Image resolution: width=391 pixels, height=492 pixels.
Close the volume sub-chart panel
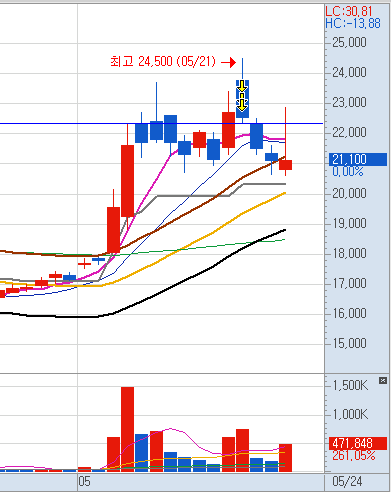click(383, 380)
